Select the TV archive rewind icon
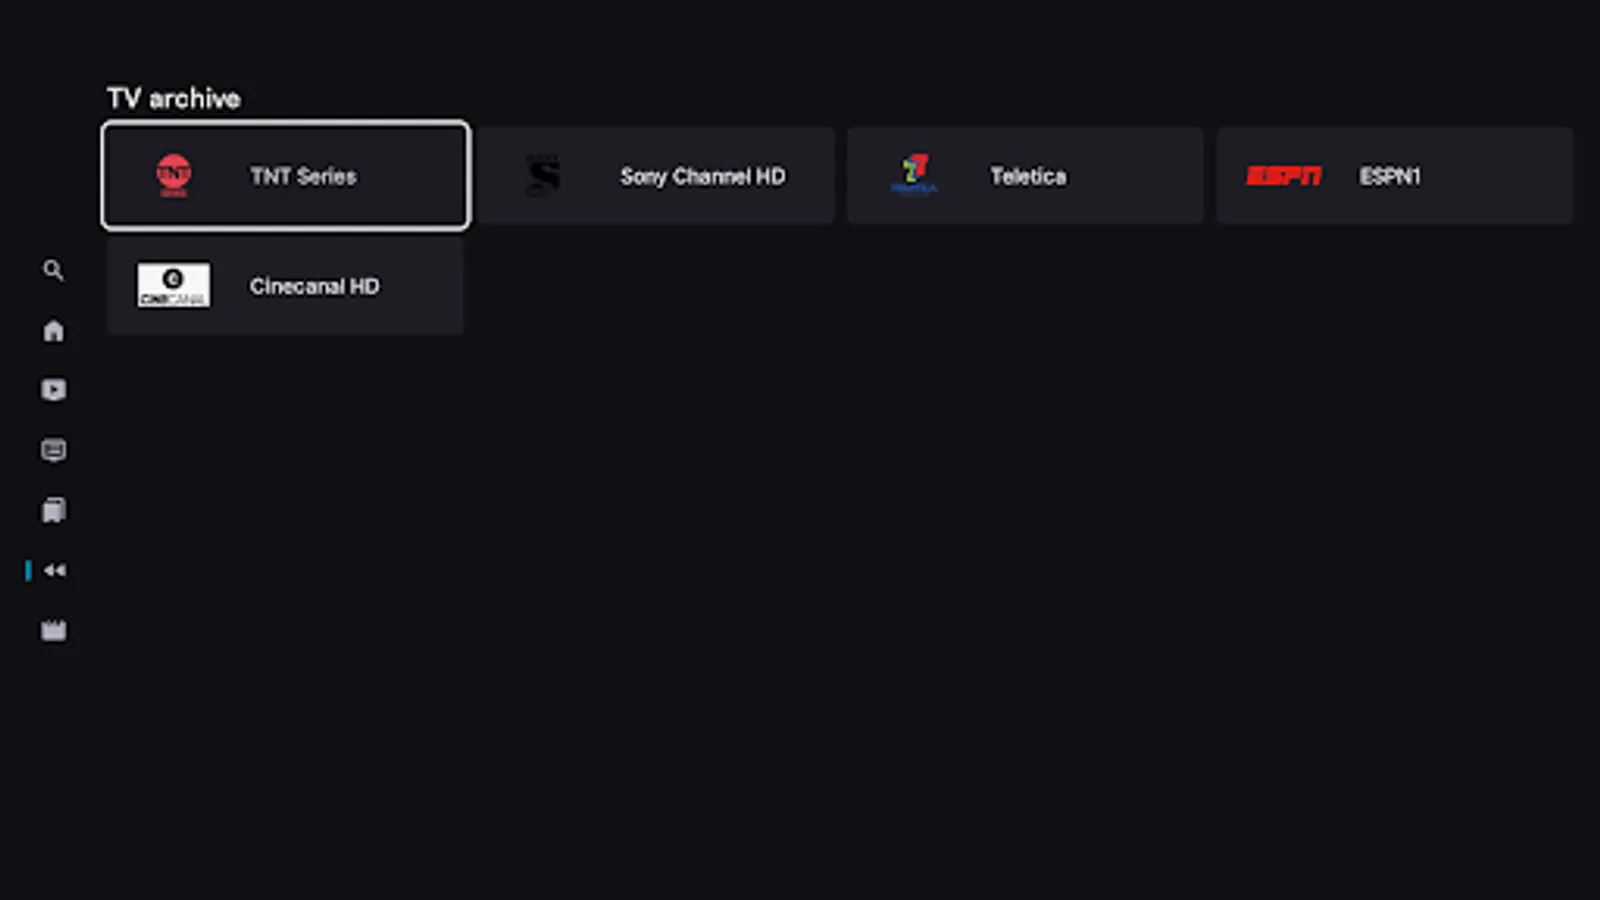This screenshot has height=900, width=1600. (x=55, y=570)
